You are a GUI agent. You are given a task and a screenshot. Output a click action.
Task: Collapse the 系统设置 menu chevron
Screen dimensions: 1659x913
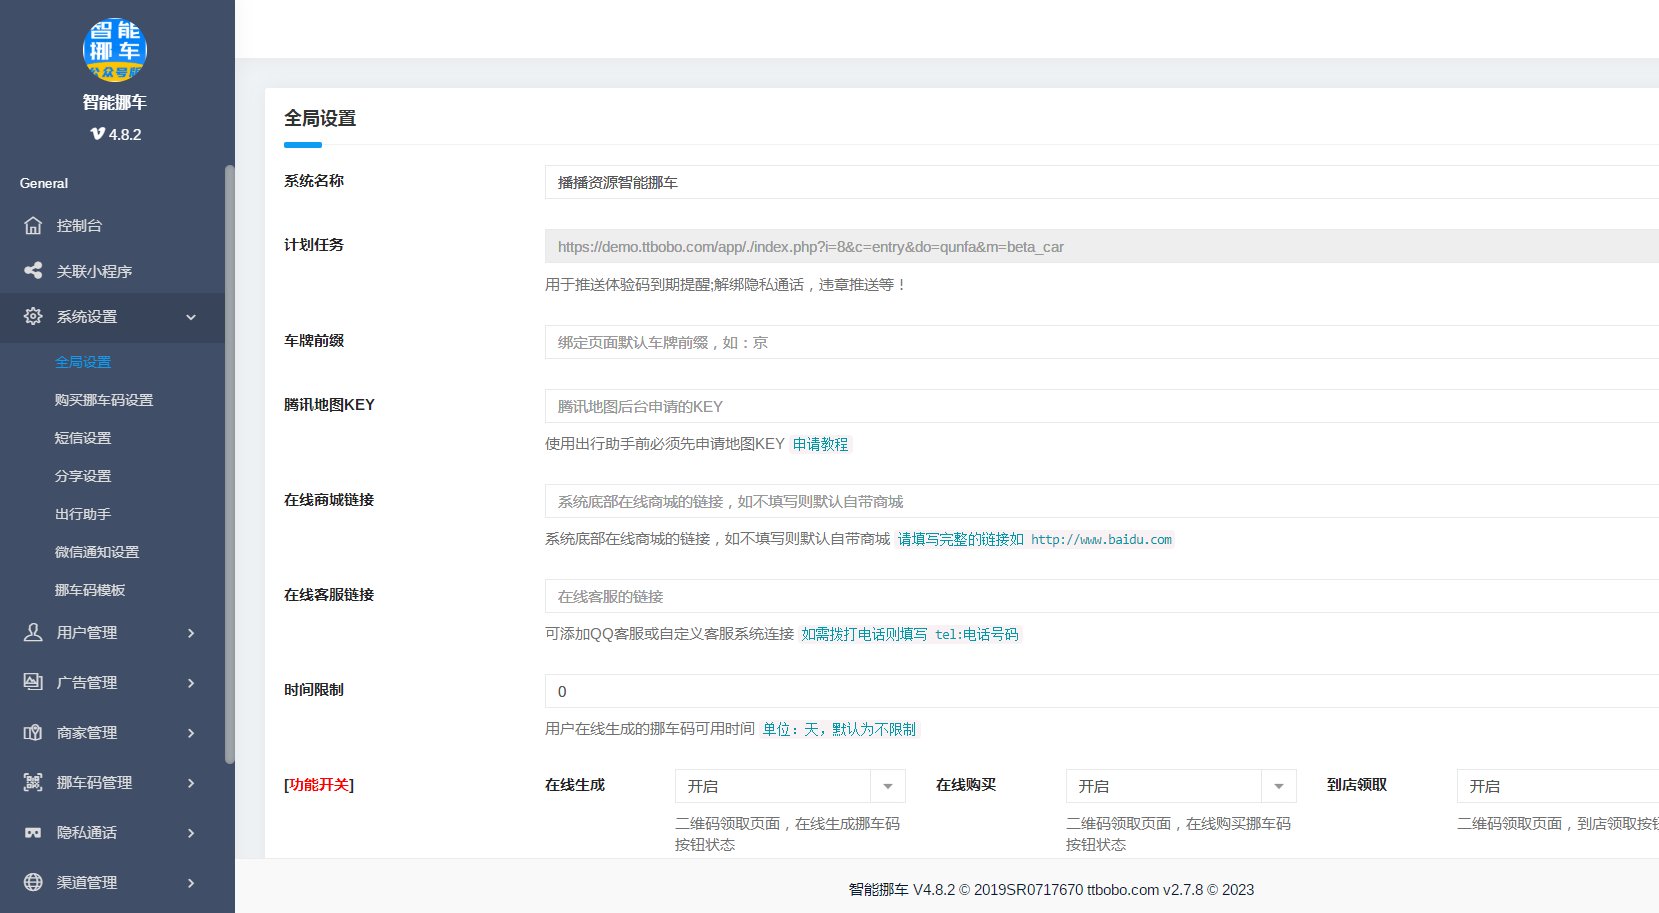pyautogui.click(x=191, y=317)
